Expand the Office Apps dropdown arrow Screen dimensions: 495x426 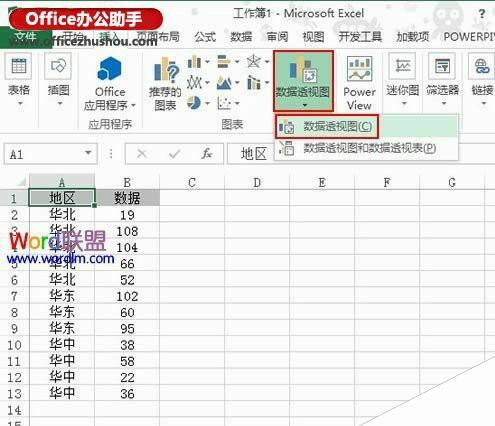click(133, 106)
